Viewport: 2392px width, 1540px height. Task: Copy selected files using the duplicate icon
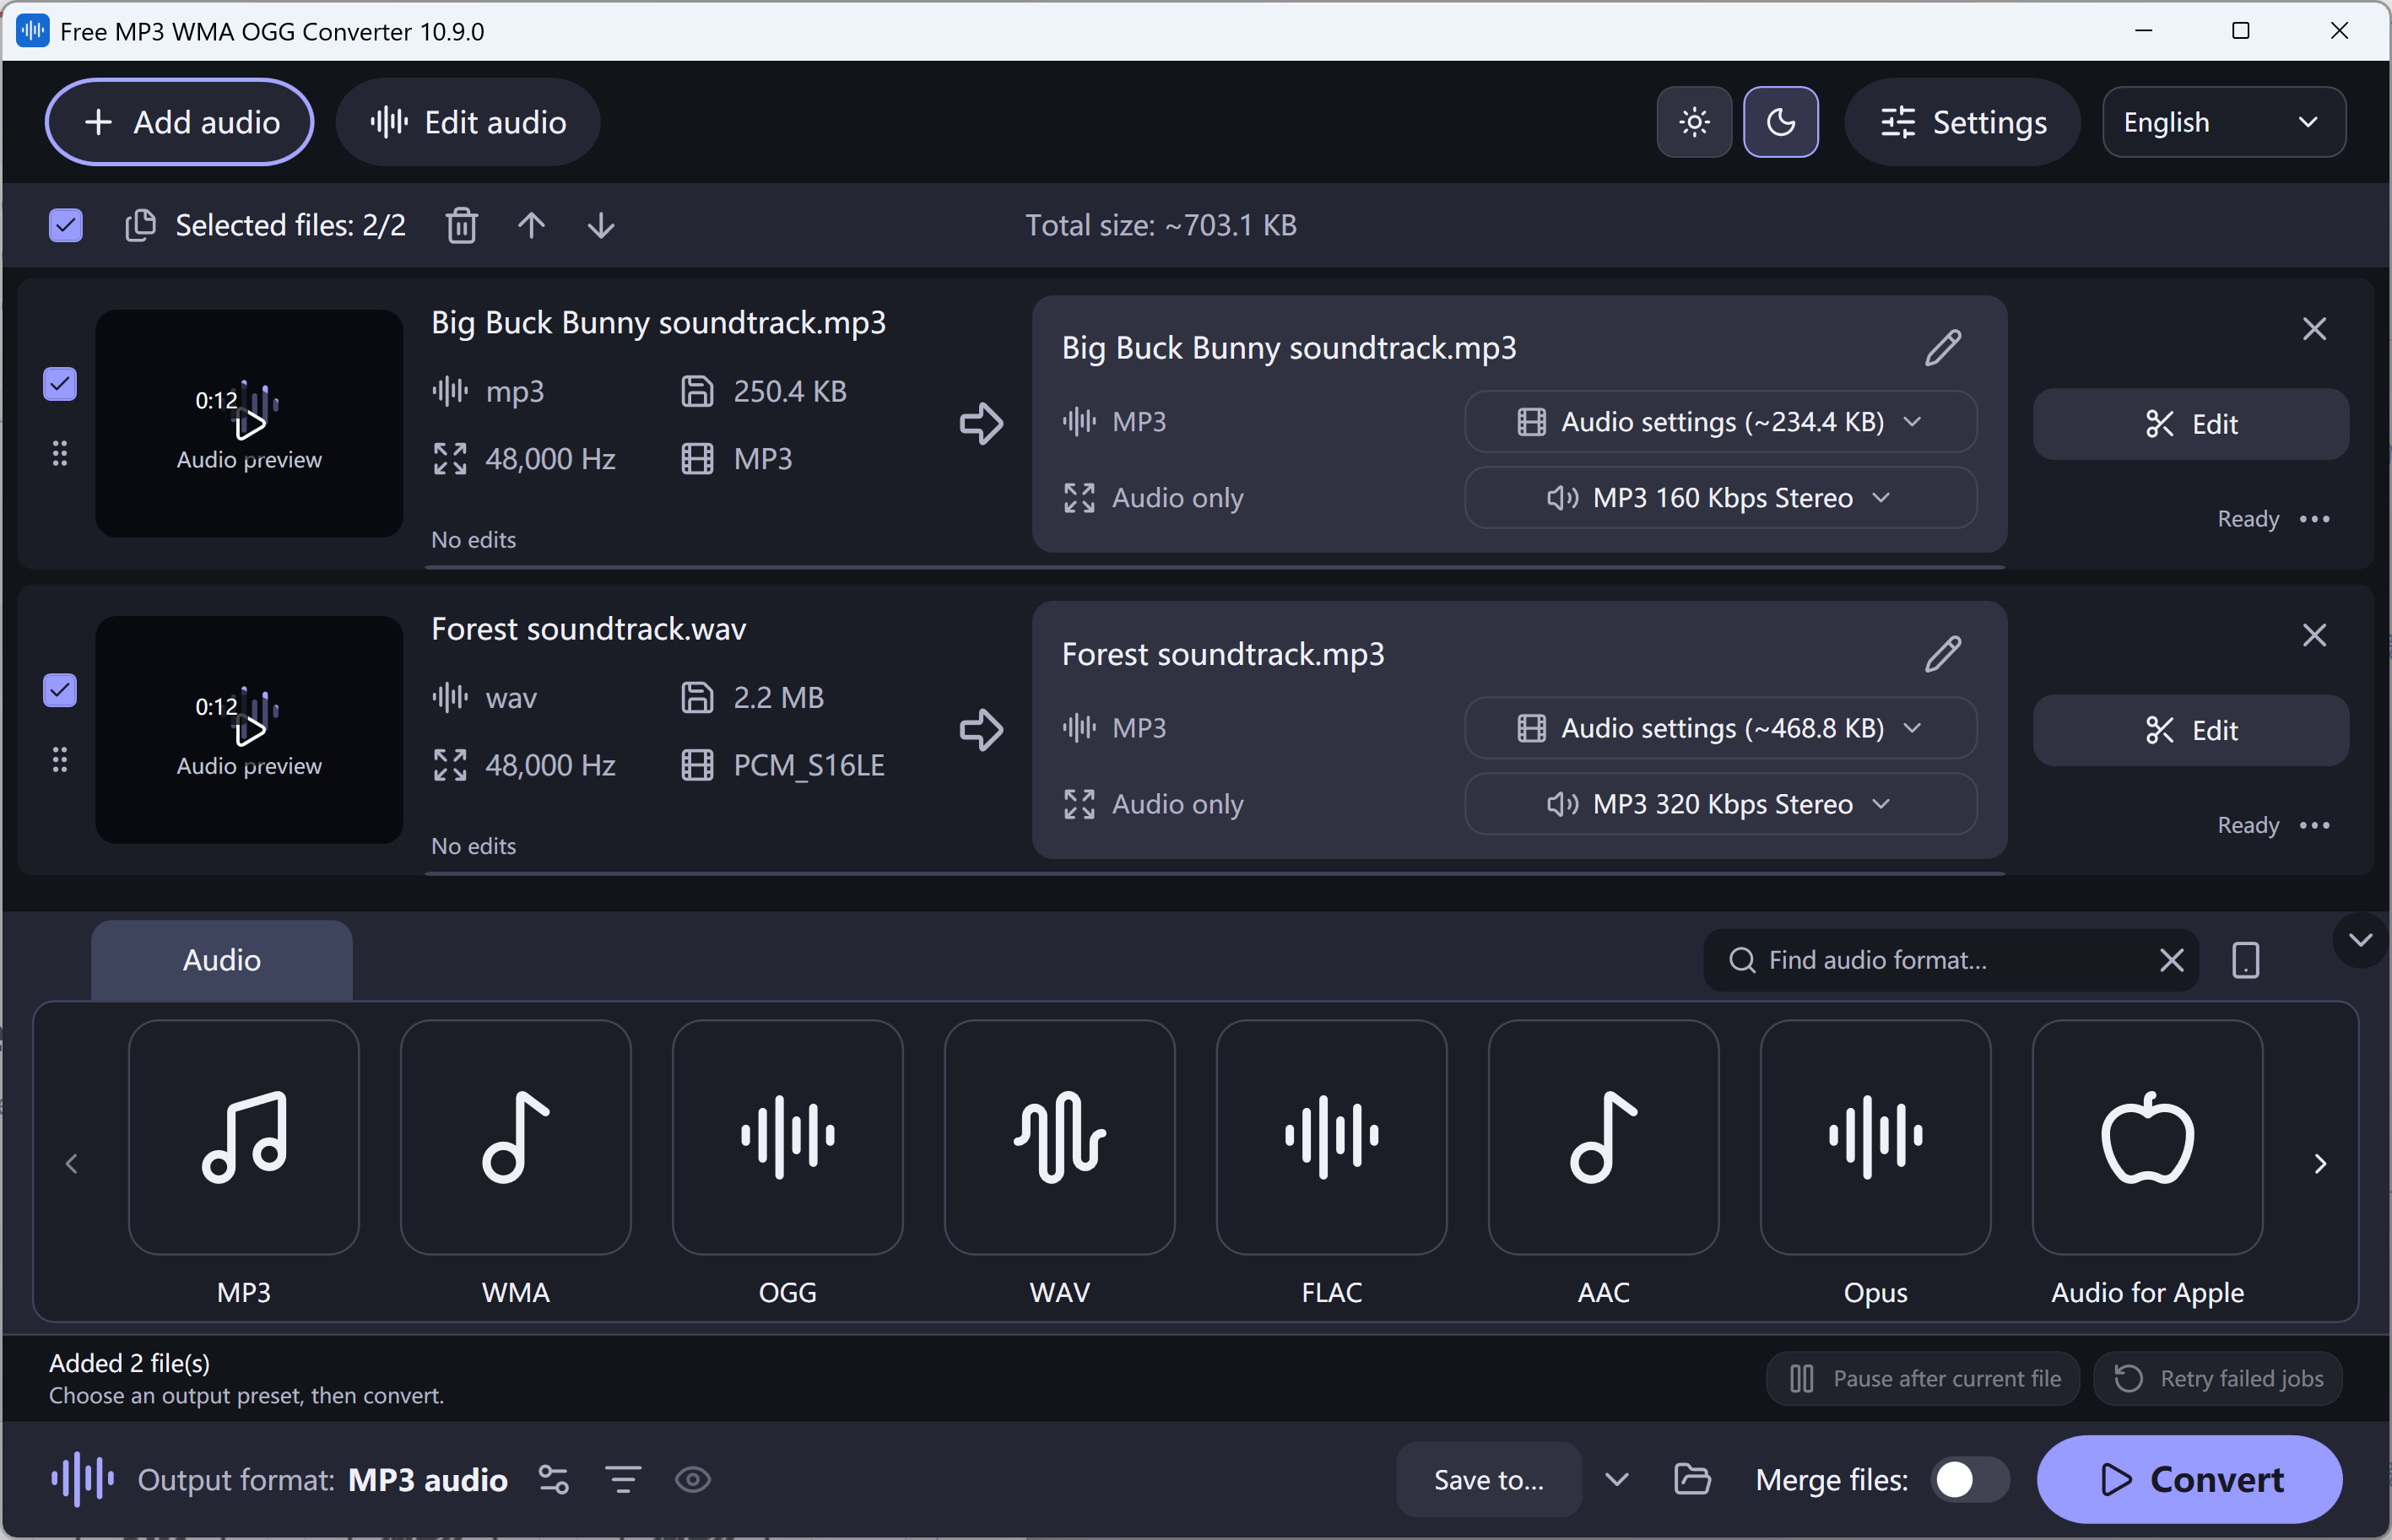tap(141, 225)
